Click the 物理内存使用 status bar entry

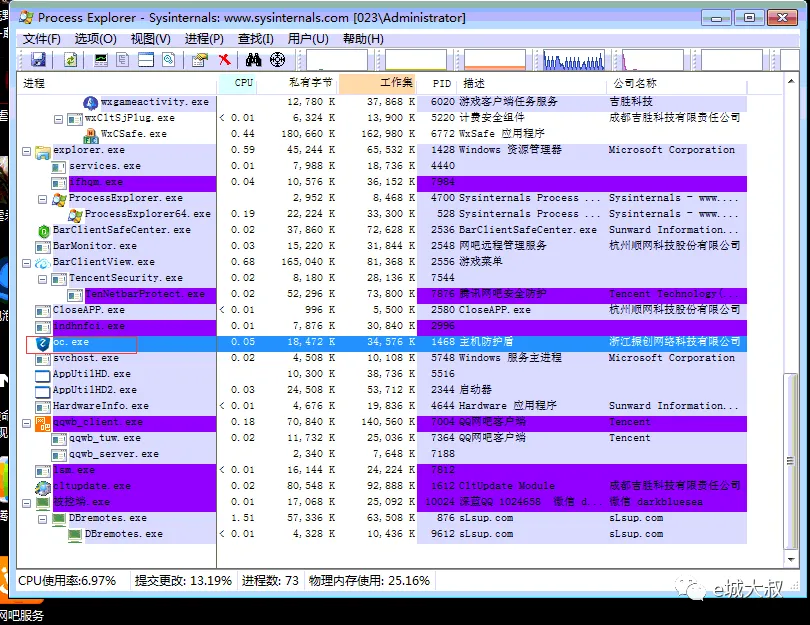coord(369,581)
